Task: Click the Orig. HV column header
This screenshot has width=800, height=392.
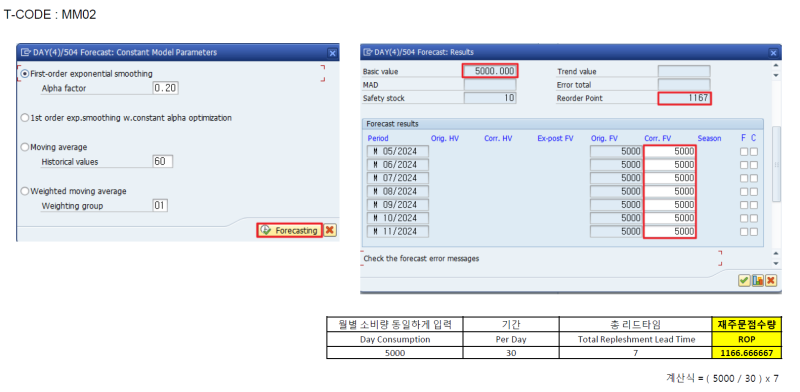Action: click(x=445, y=138)
